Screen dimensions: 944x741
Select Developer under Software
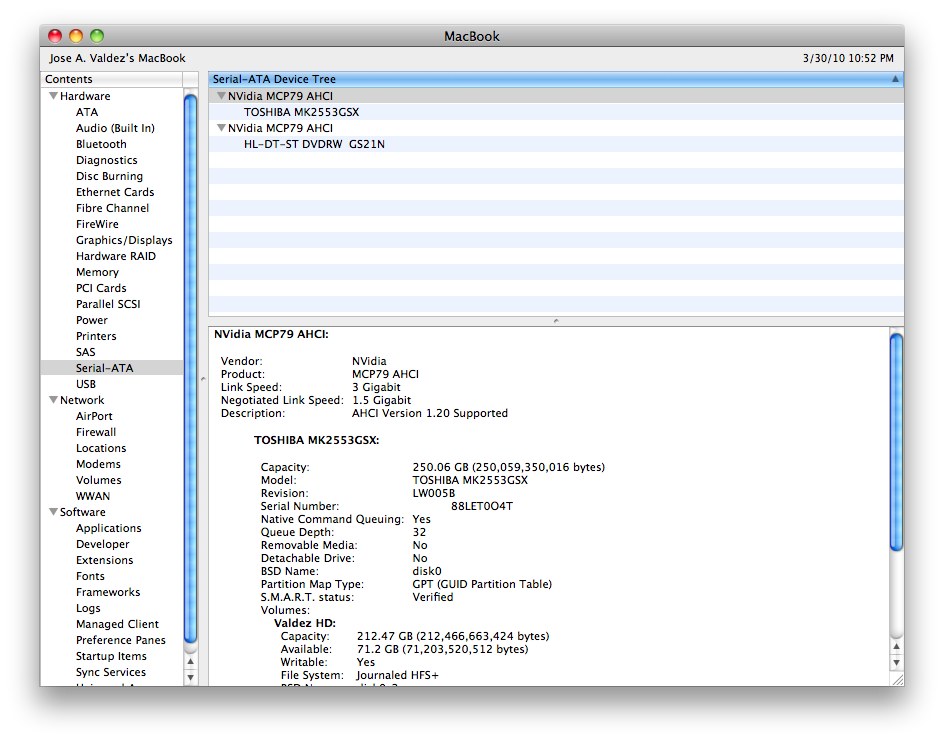pyautogui.click(x=102, y=544)
